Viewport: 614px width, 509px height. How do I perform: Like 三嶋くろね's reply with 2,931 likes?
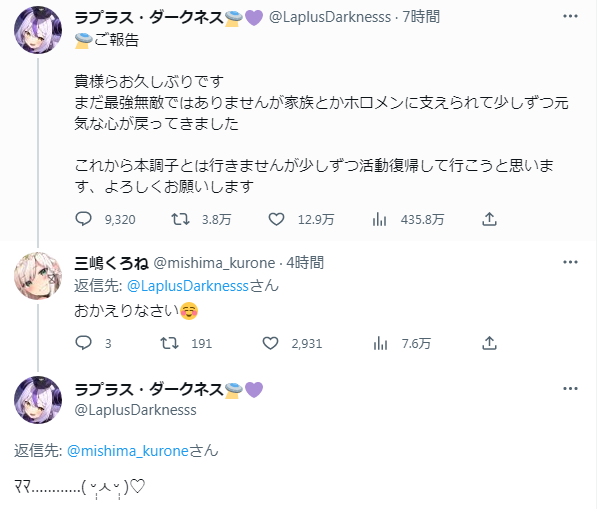click(269, 343)
